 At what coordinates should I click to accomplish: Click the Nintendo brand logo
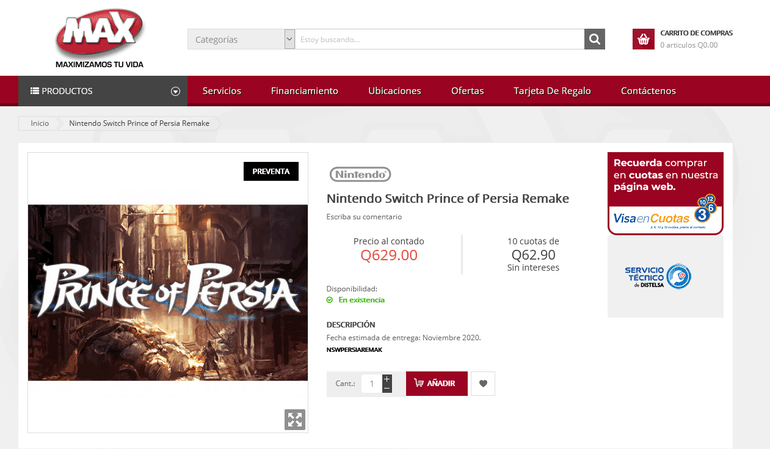pos(359,174)
